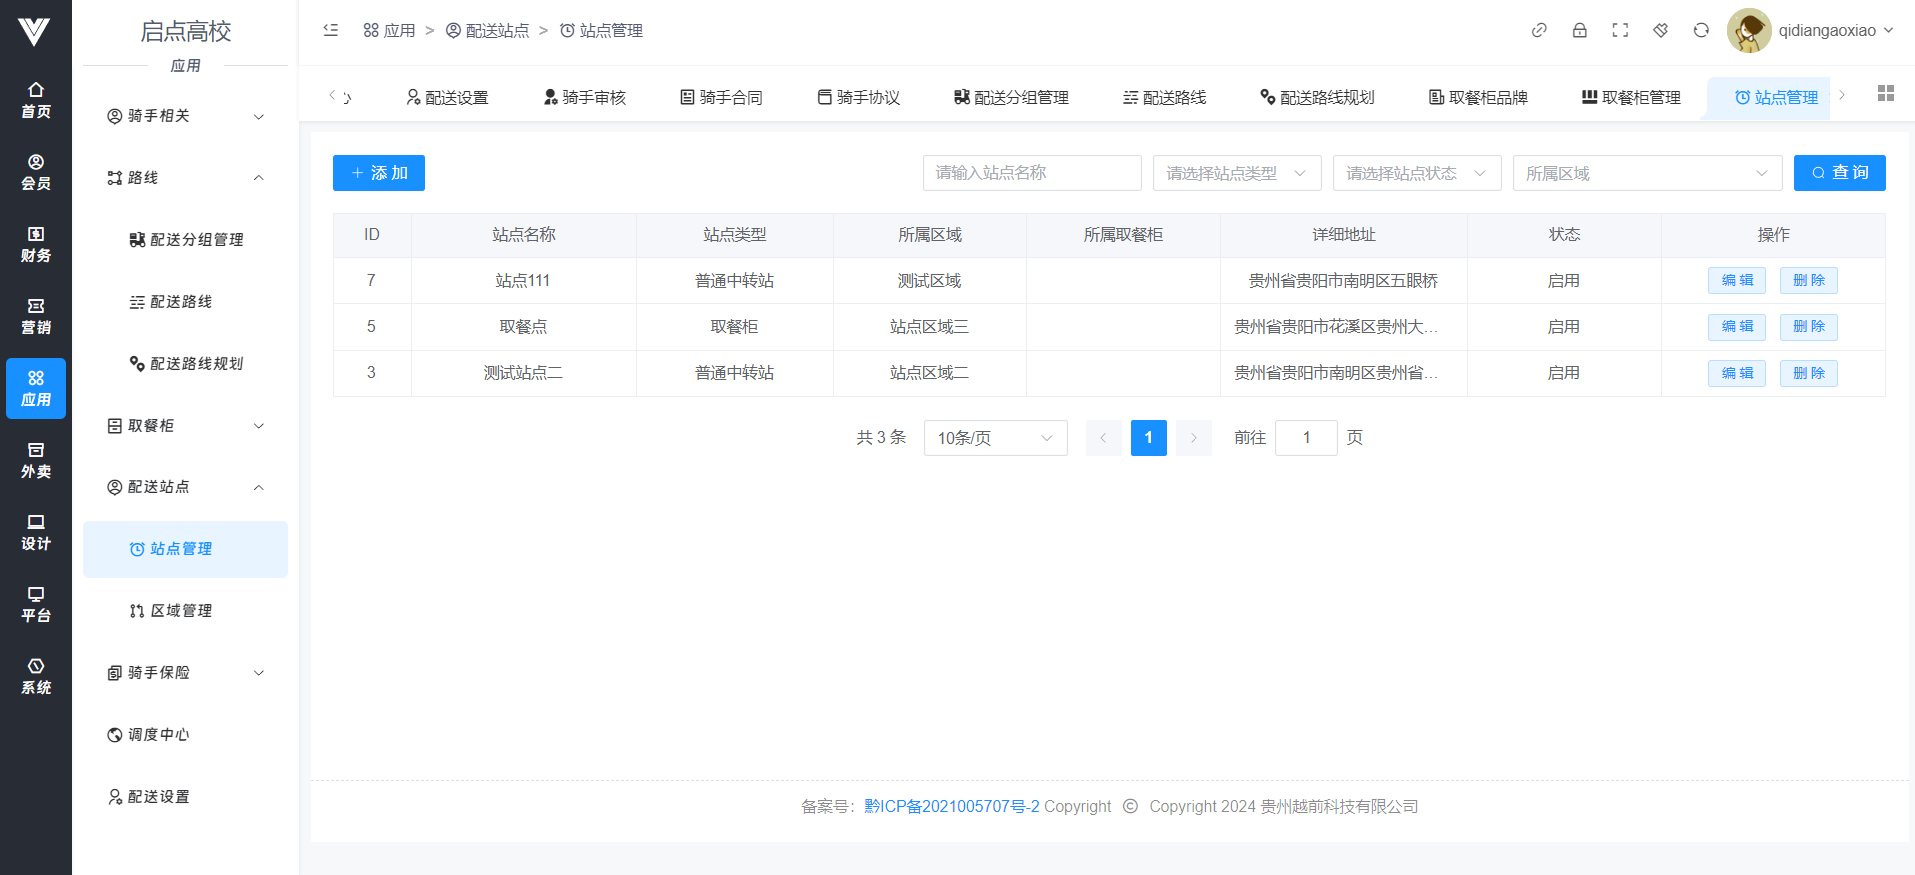Click the 请输入站点名称 search field
This screenshot has height=875, width=1915.
(1031, 173)
